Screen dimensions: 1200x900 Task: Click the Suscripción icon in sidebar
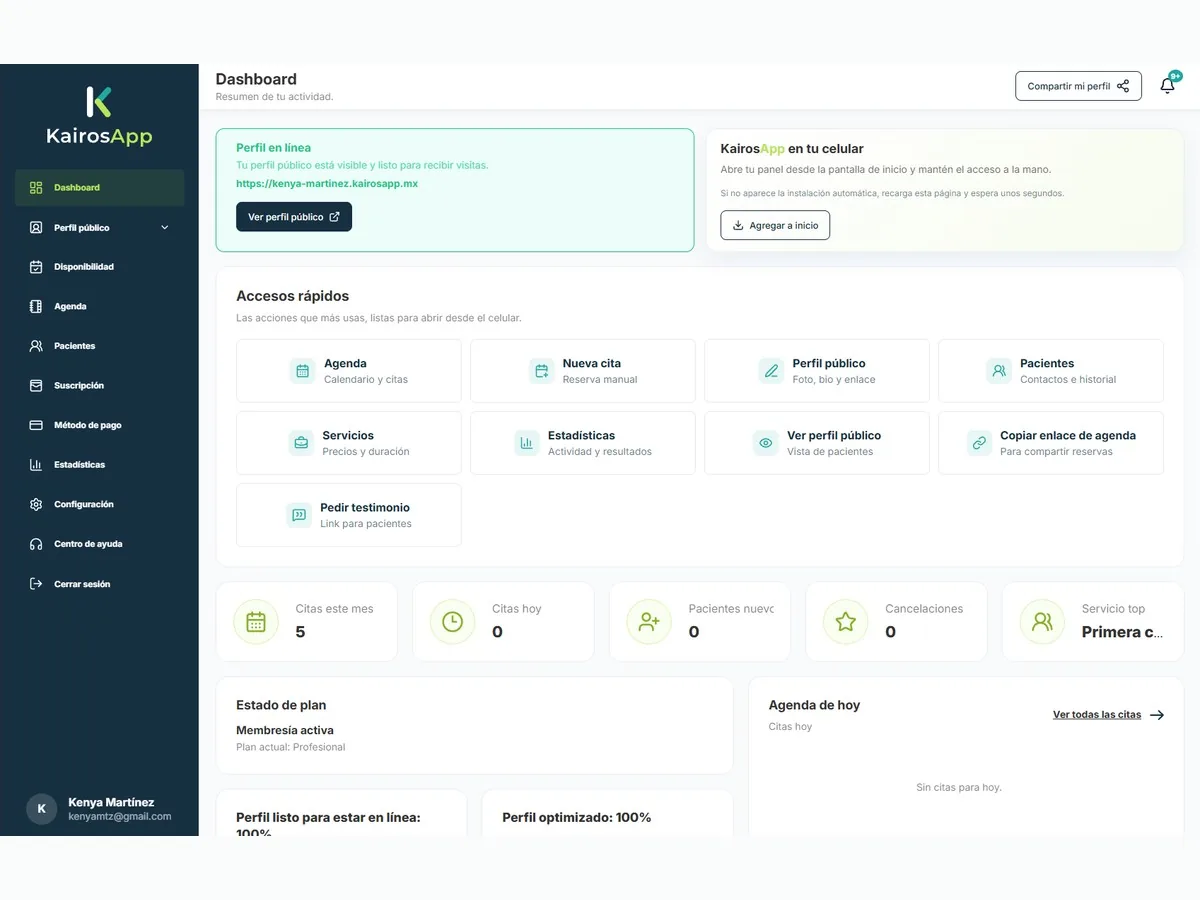tap(36, 386)
